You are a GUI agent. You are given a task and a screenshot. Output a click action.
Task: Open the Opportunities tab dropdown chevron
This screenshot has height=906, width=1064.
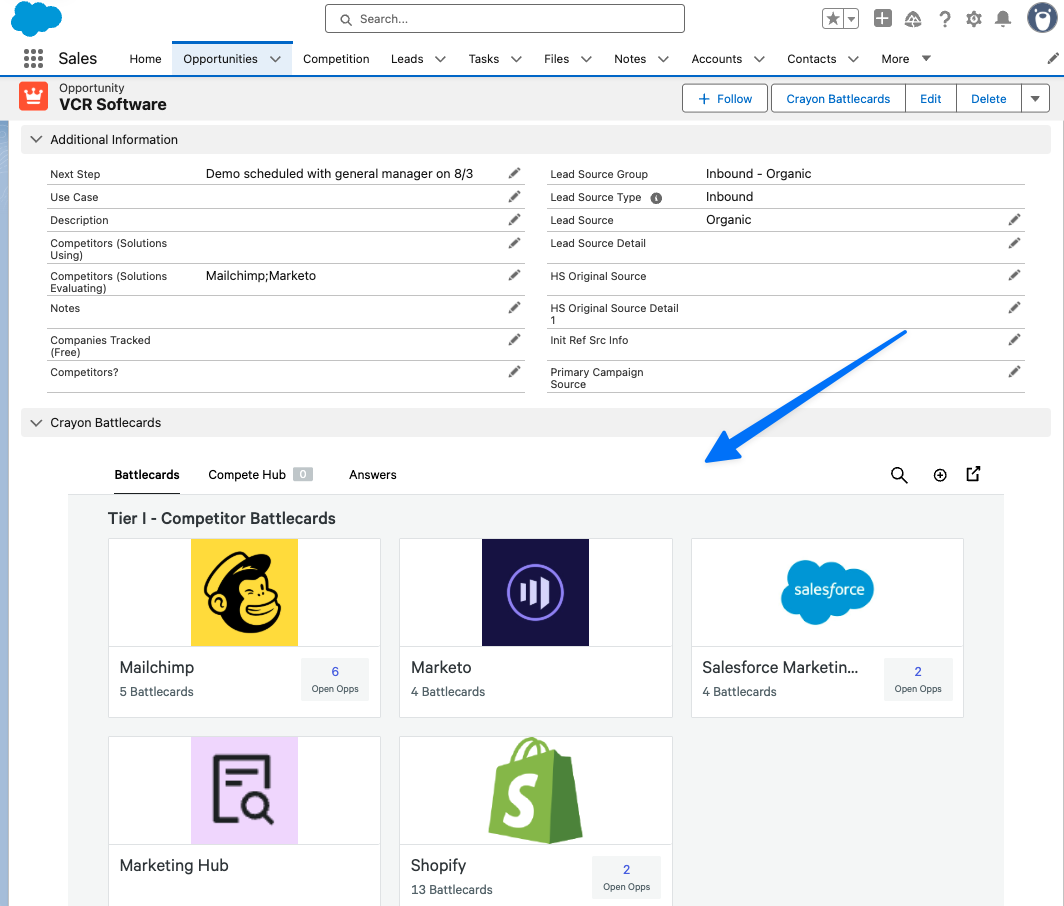coord(275,59)
